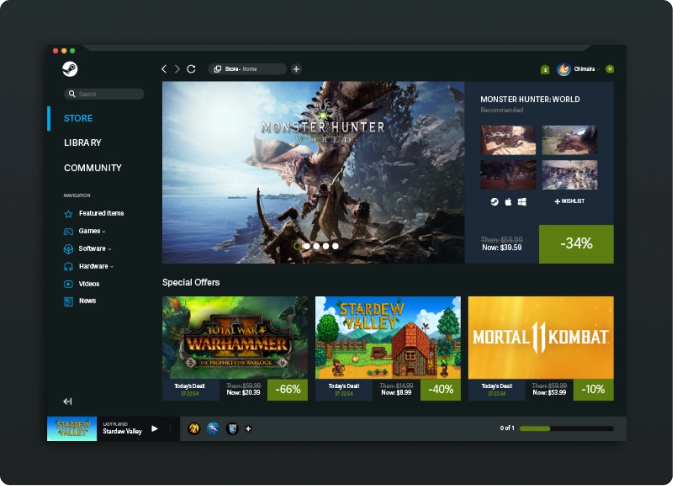
Task: Open a new tab with plus button
Action: point(296,69)
